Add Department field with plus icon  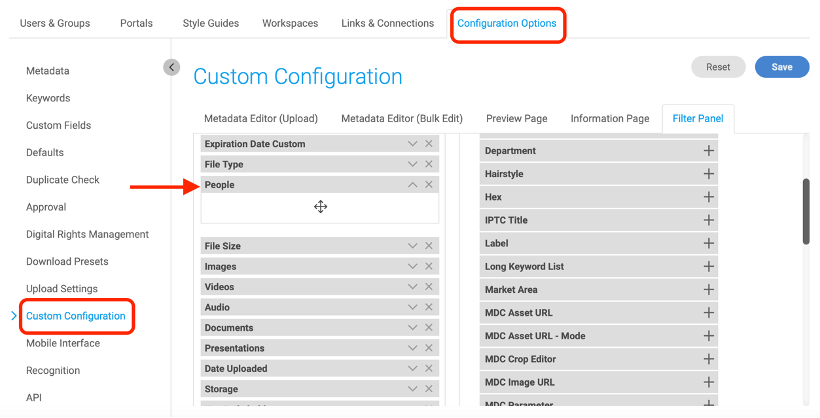[709, 151]
